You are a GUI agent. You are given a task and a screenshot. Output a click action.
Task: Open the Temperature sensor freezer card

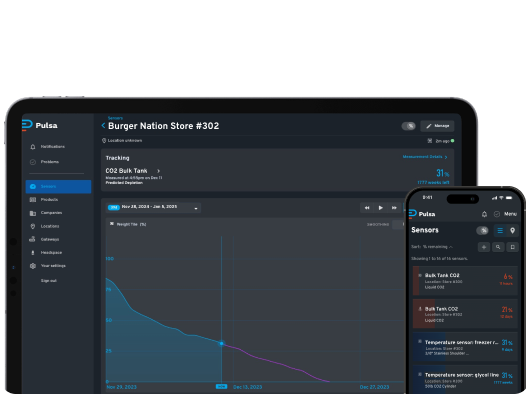(x=465, y=347)
